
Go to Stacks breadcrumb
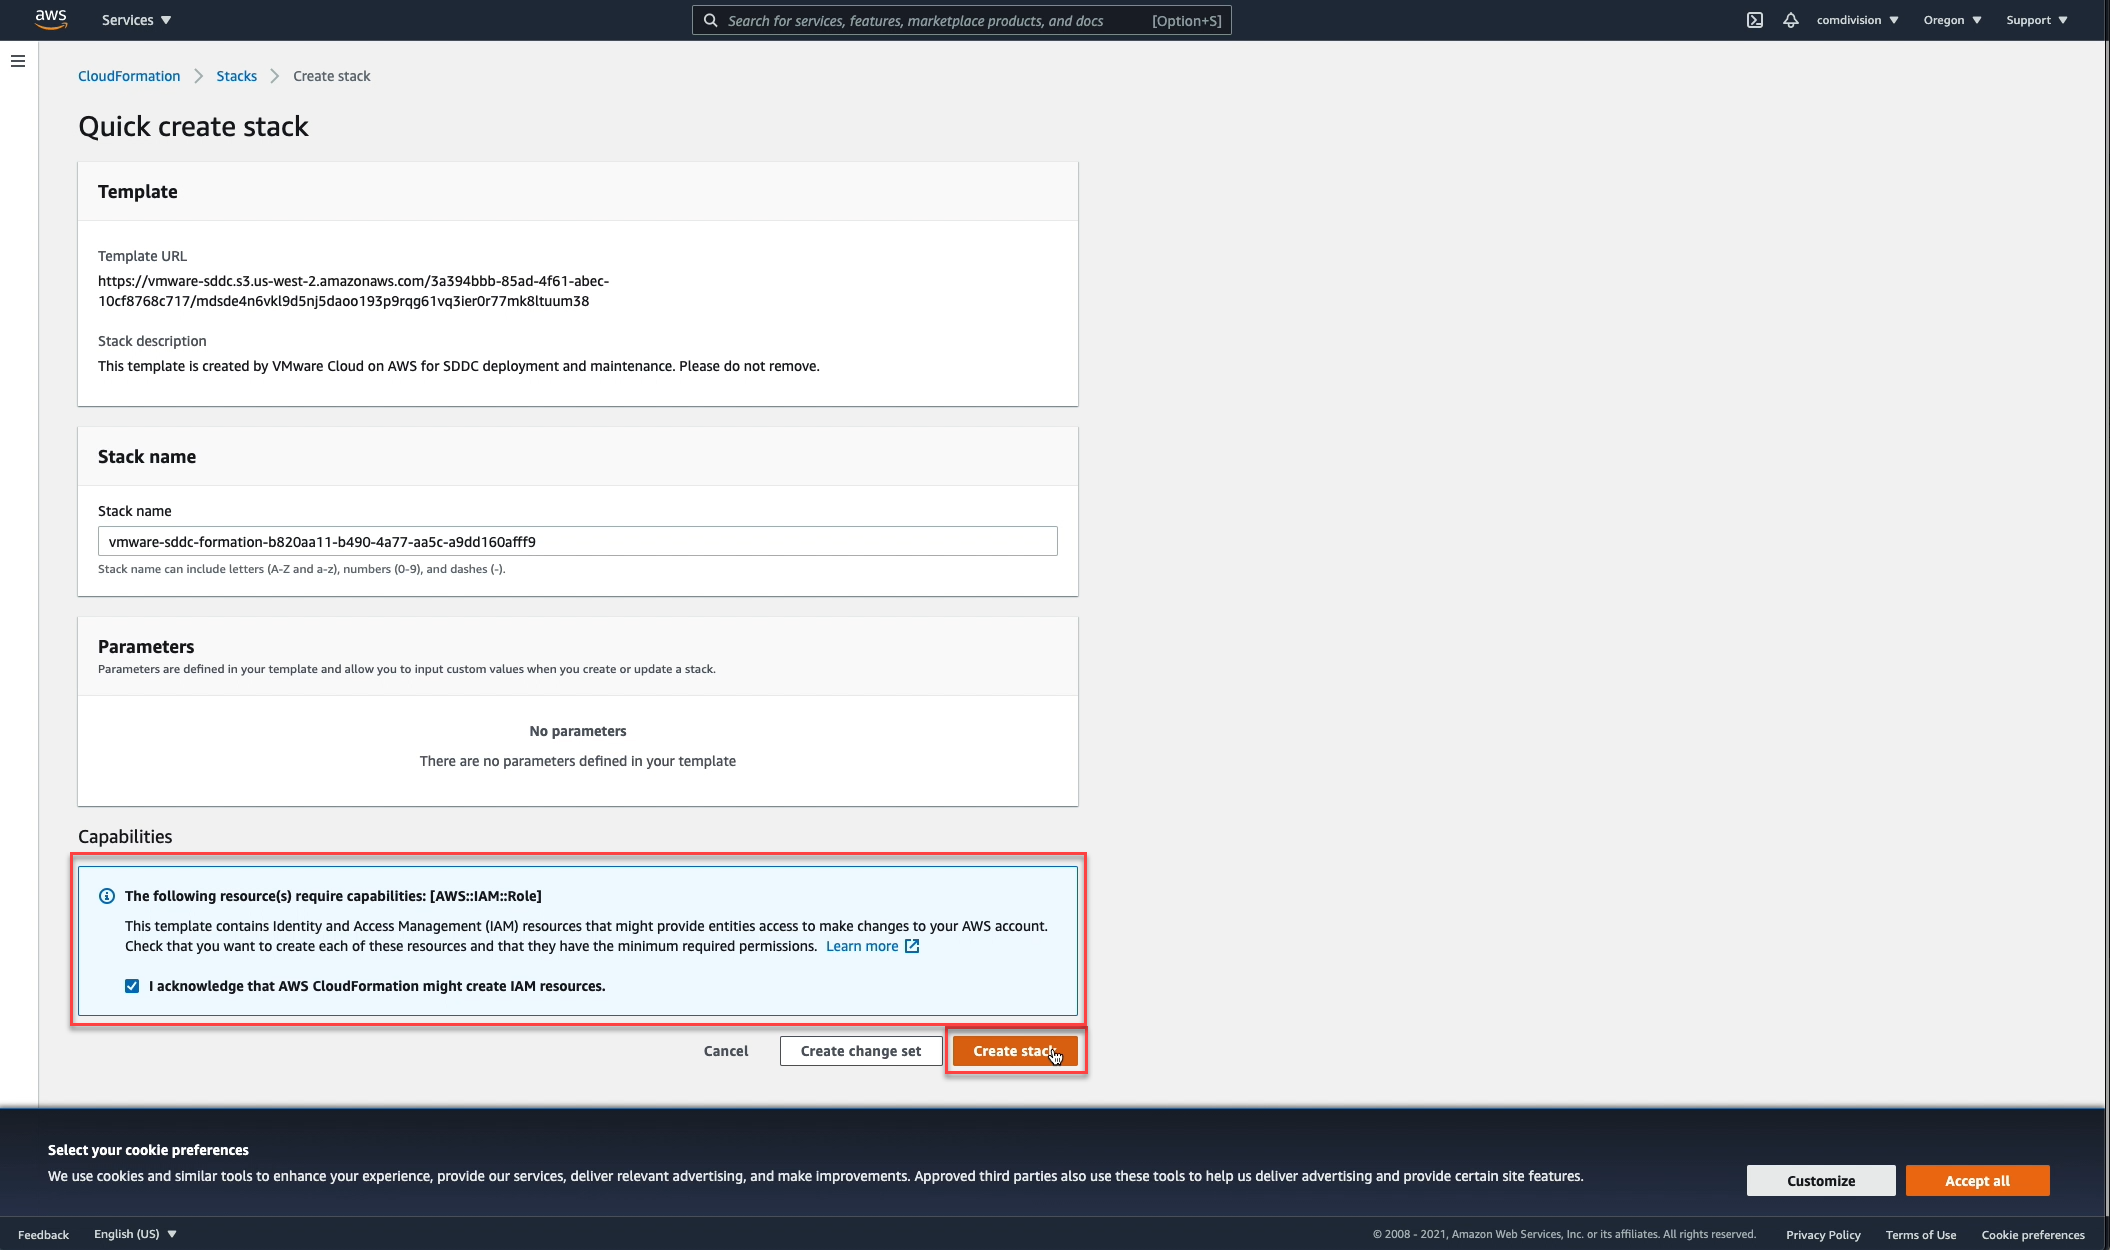pyautogui.click(x=236, y=76)
